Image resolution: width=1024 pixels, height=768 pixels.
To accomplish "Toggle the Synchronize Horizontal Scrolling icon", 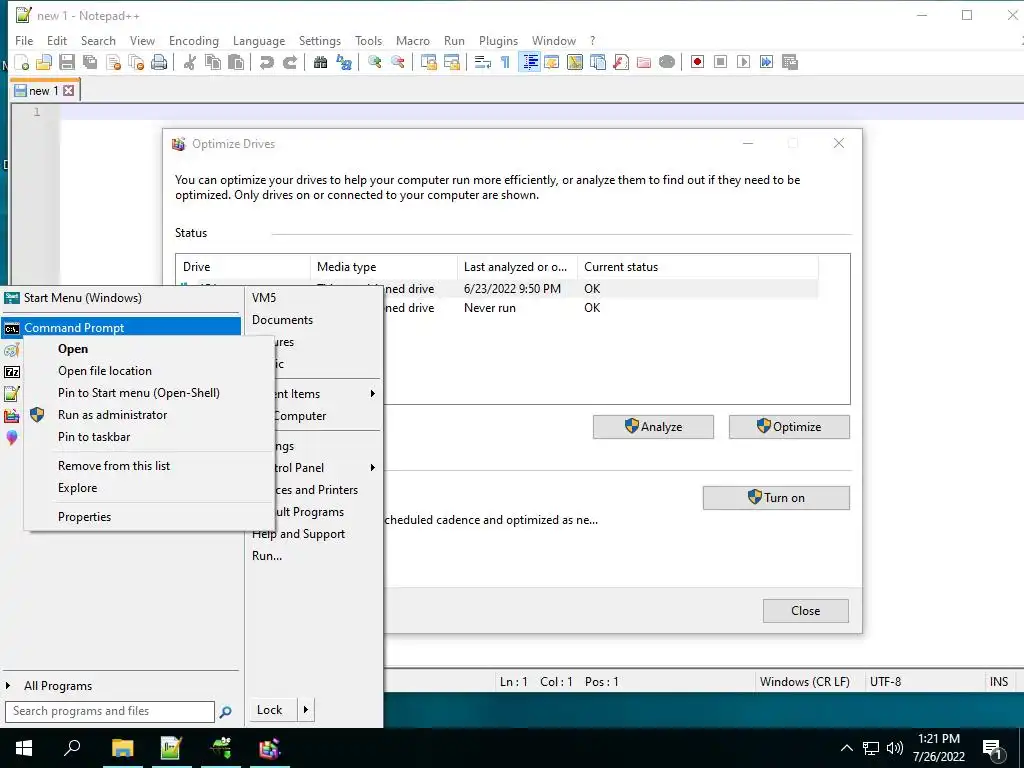I will click(x=451, y=62).
